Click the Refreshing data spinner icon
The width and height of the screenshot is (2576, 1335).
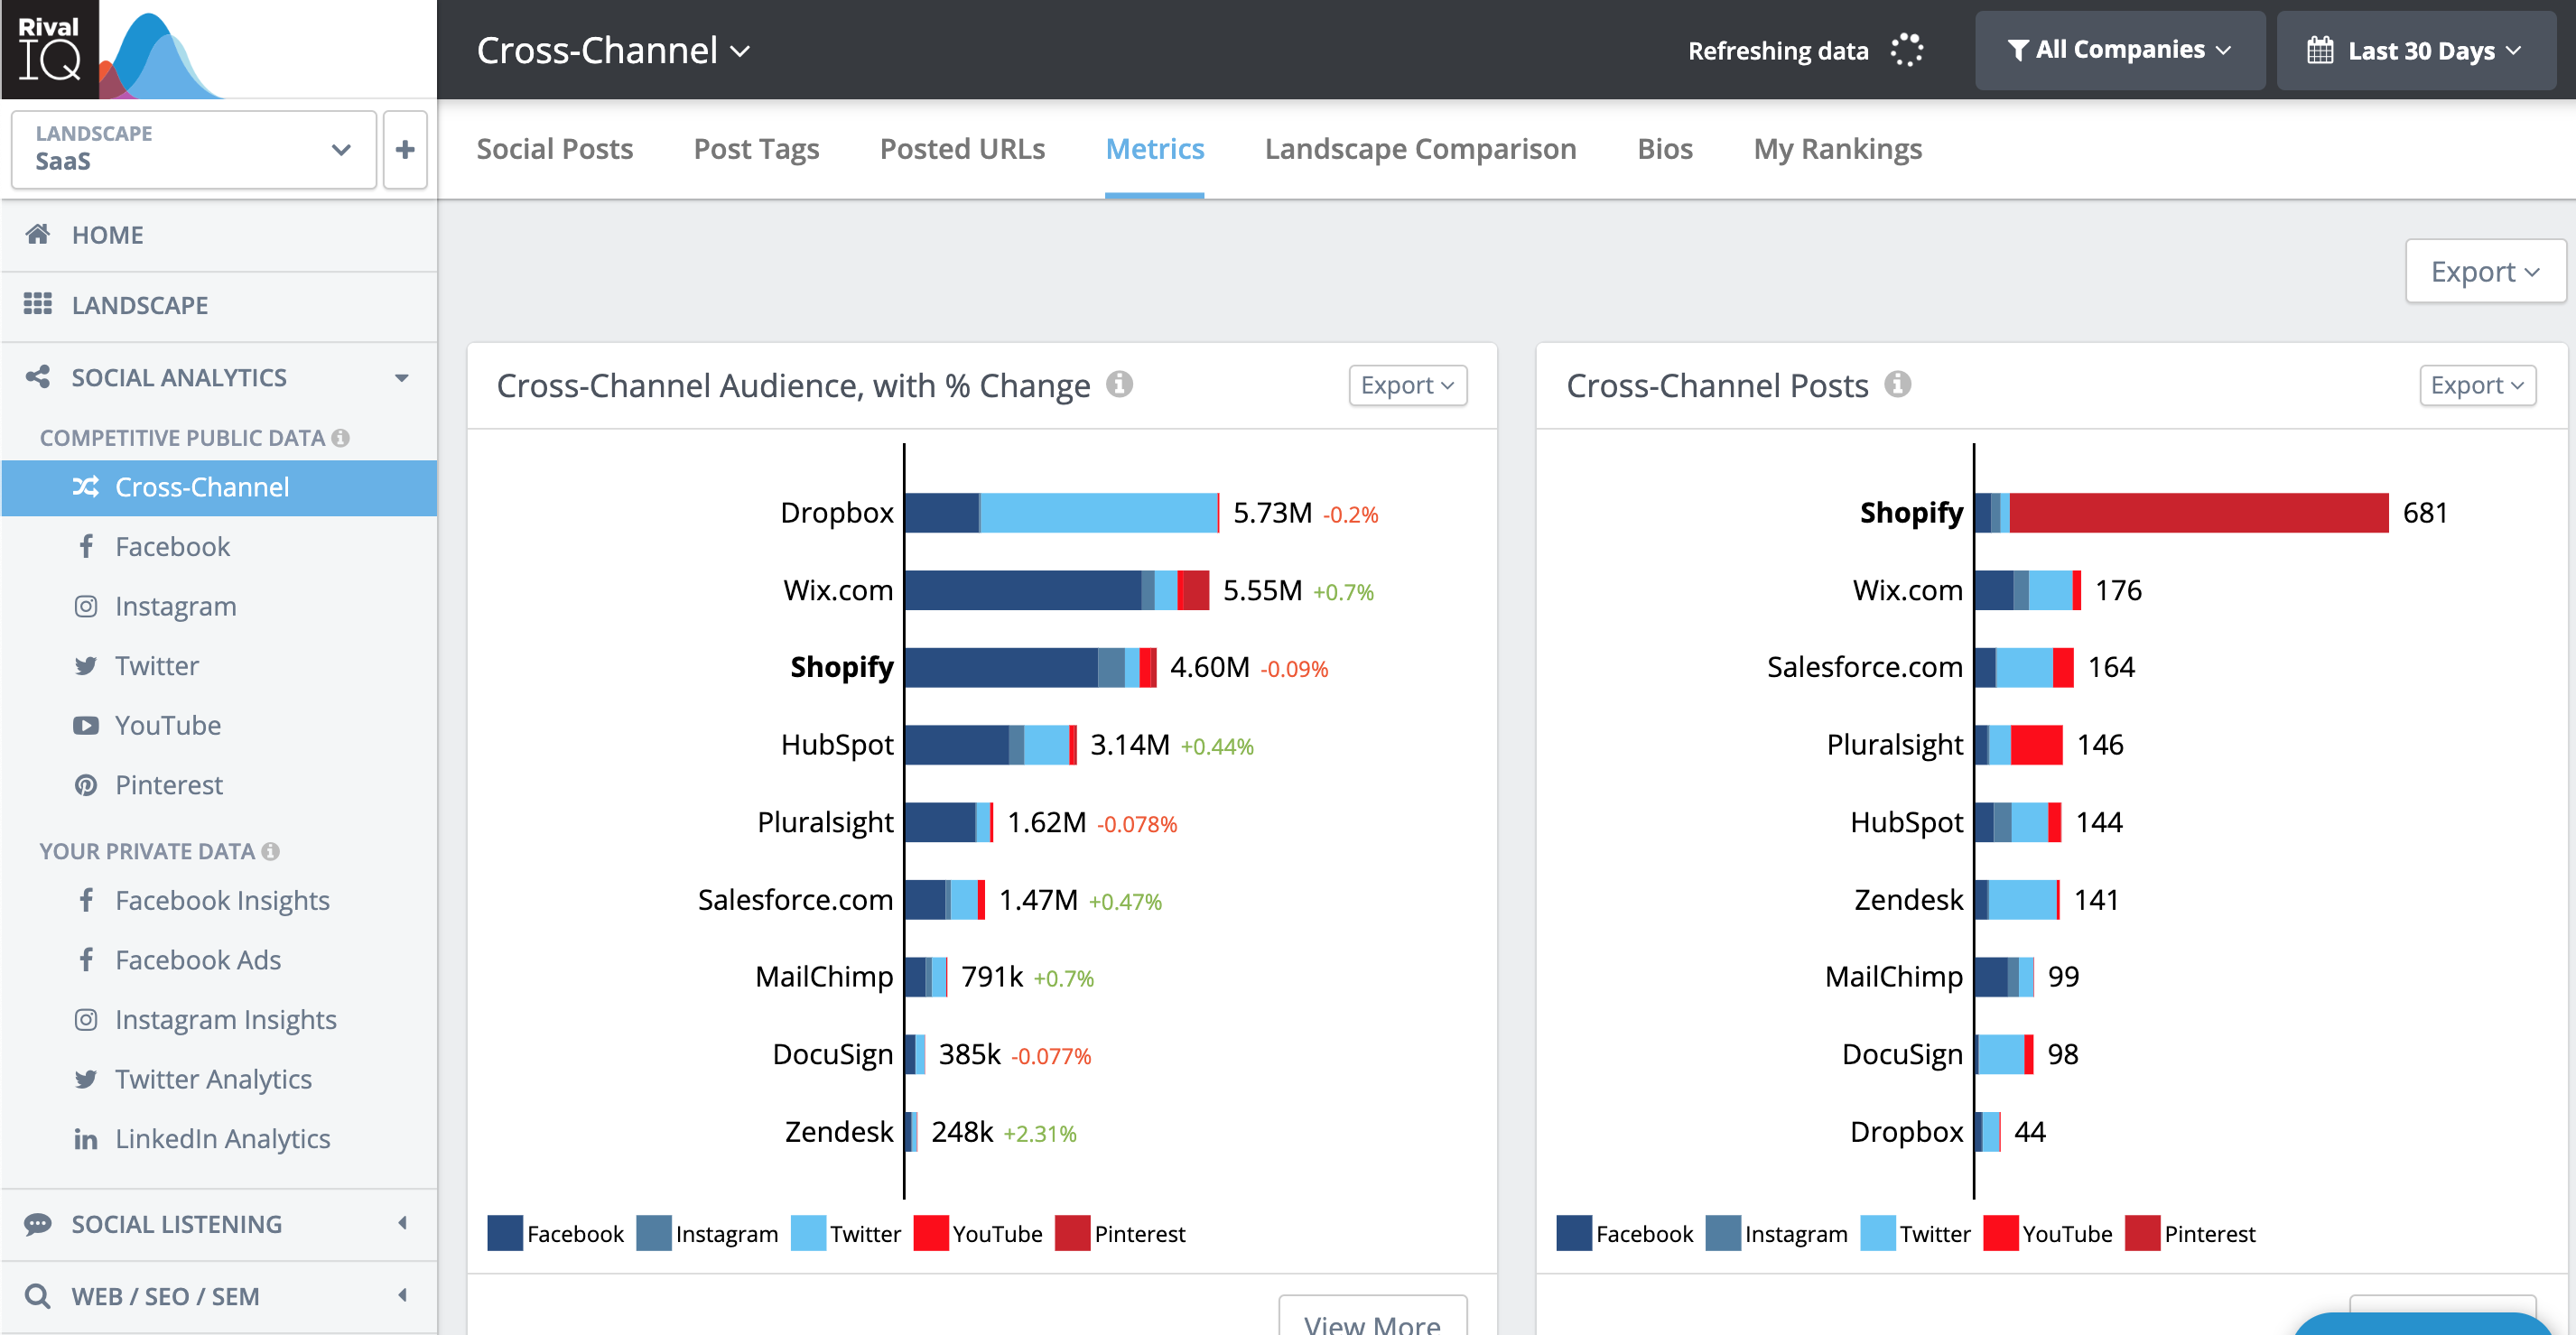coord(1907,50)
